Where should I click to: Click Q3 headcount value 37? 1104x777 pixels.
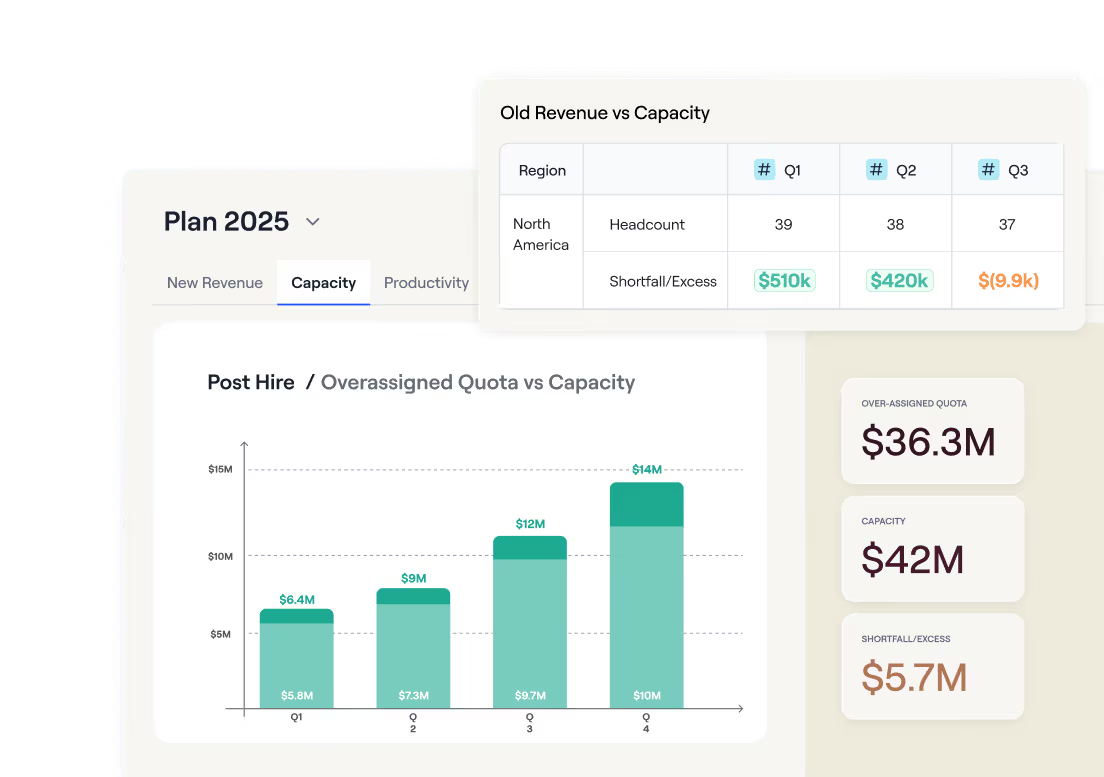pos(1007,225)
